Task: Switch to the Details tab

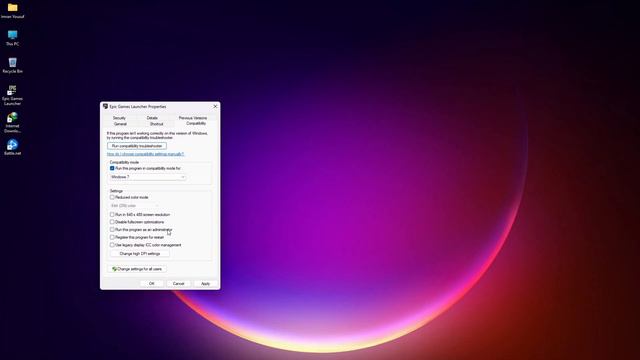Action: tap(152, 118)
